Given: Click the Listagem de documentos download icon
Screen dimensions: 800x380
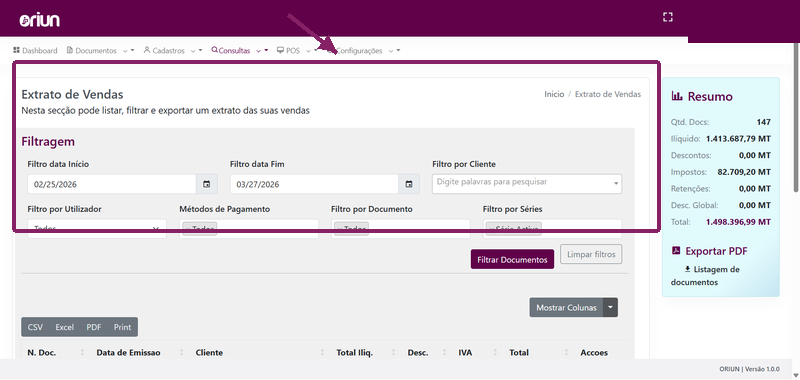Looking at the screenshot, I should (687, 269).
